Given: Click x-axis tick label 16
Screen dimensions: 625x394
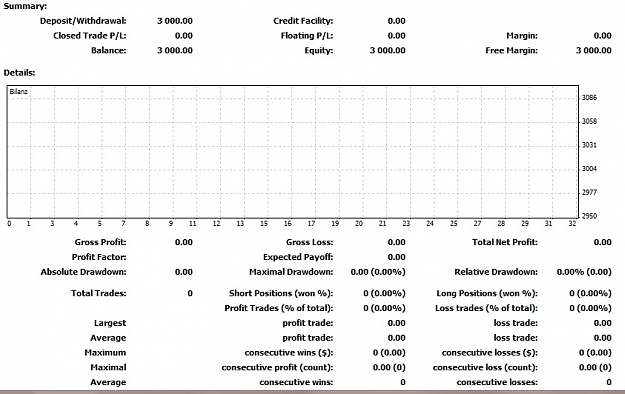Looking at the screenshot, I should tap(288, 224).
